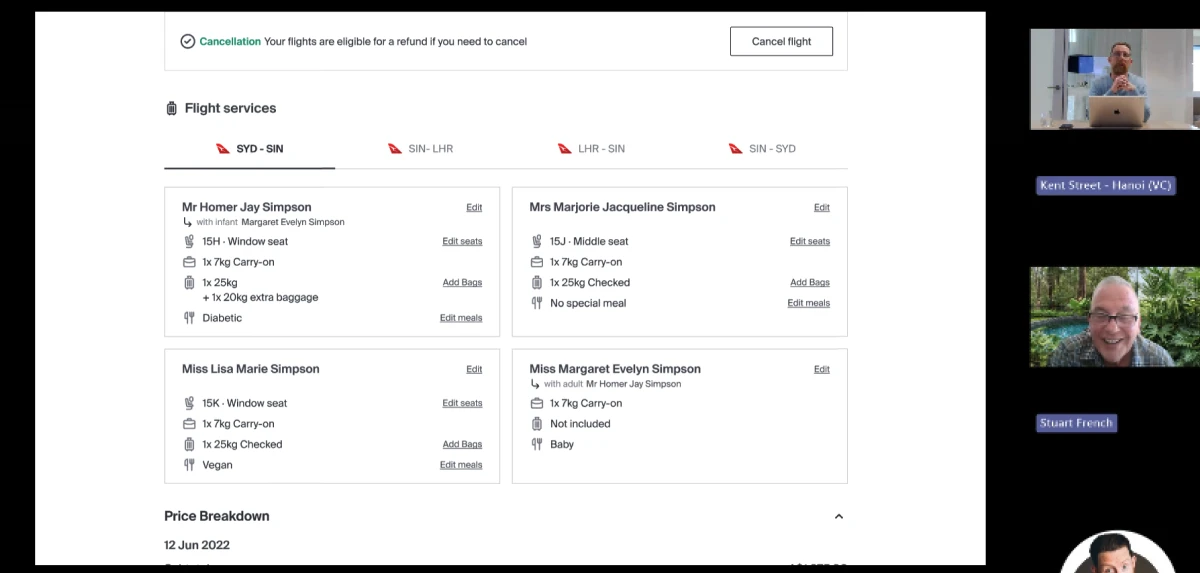This screenshot has height=573, width=1200.
Task: Click carry-on icon in Marjorie's card
Action: tap(537, 262)
